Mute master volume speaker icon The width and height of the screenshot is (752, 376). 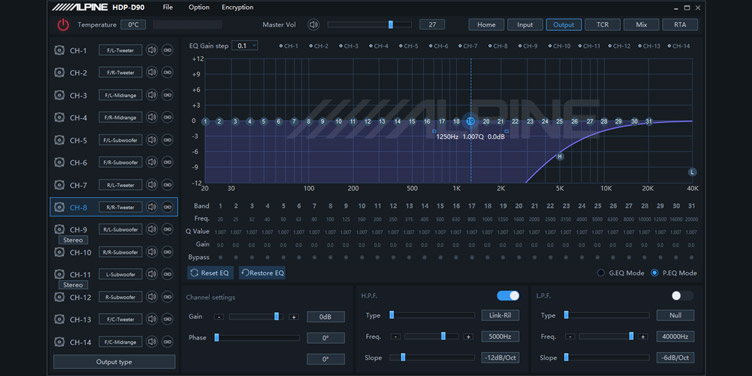point(314,24)
